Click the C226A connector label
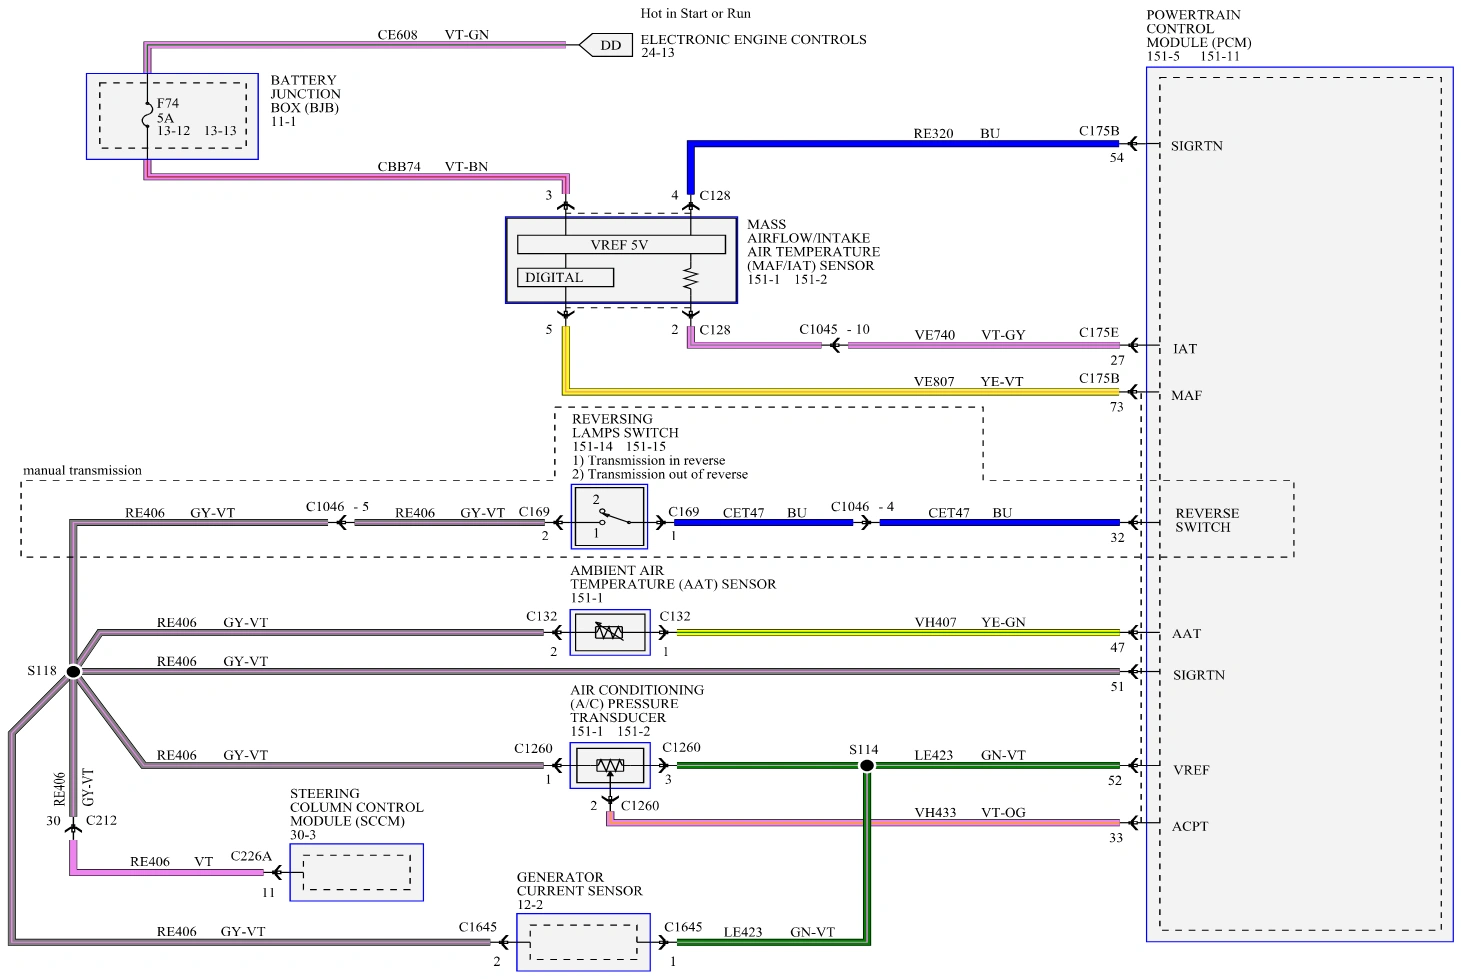The image size is (1461, 979). (x=251, y=857)
